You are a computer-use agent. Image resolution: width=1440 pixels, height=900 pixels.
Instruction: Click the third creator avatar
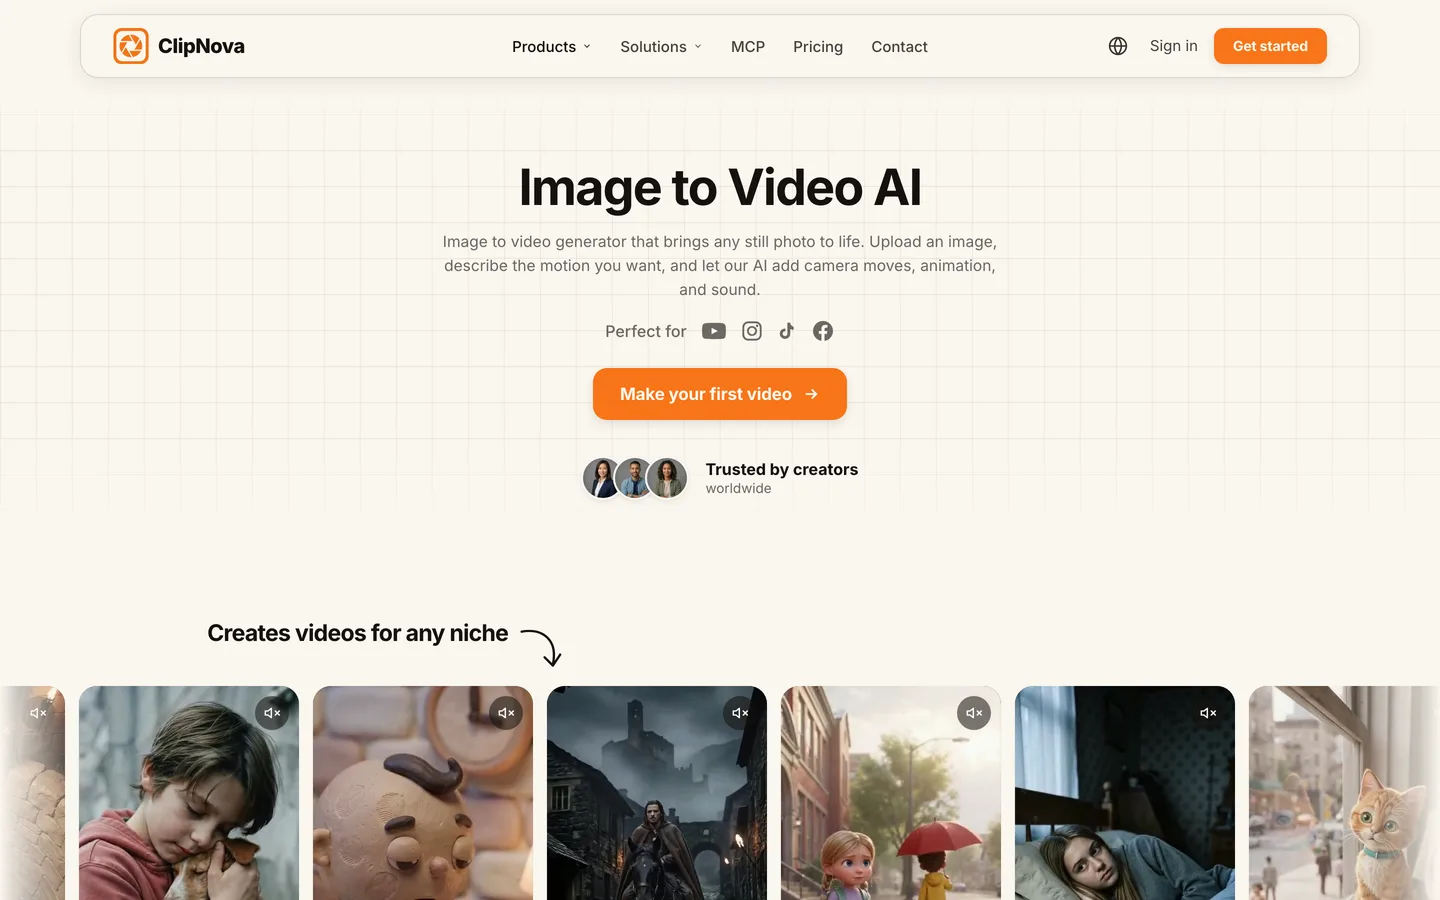667,478
